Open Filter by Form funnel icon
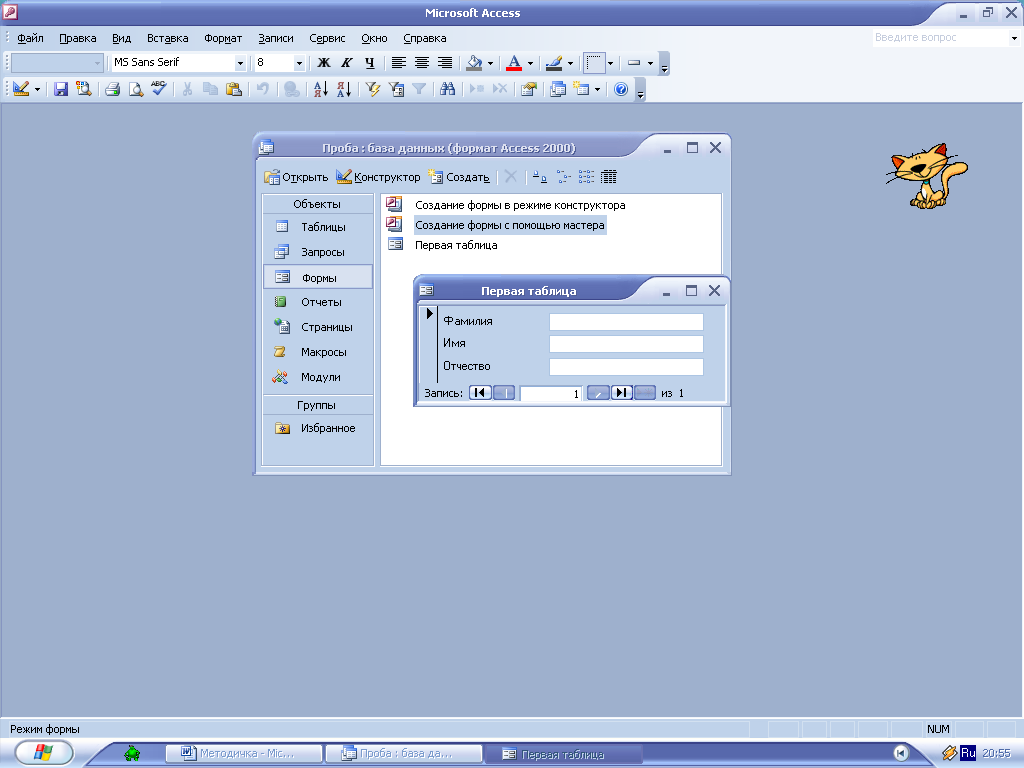Image resolution: width=1024 pixels, height=768 pixels. coord(396,89)
